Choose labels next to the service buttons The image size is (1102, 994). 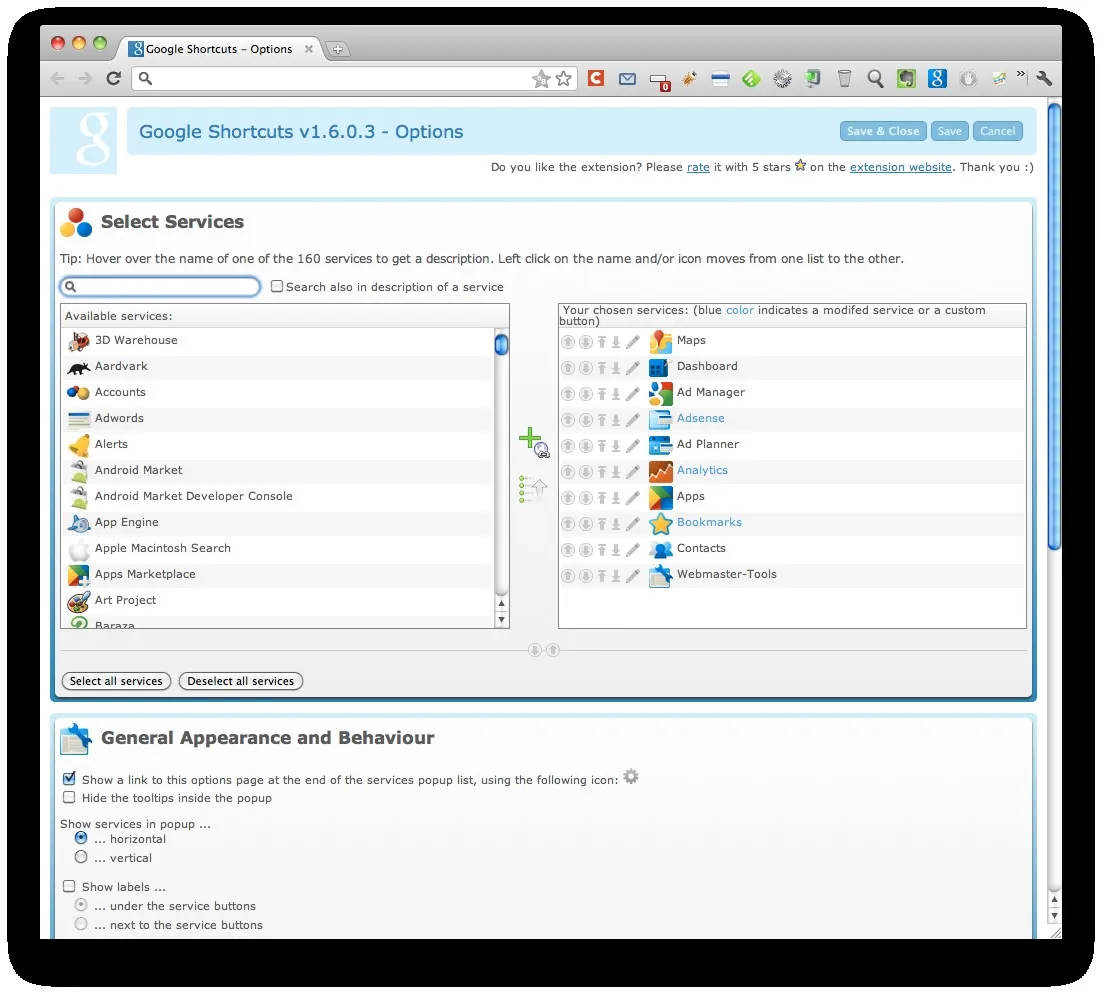(x=81, y=924)
